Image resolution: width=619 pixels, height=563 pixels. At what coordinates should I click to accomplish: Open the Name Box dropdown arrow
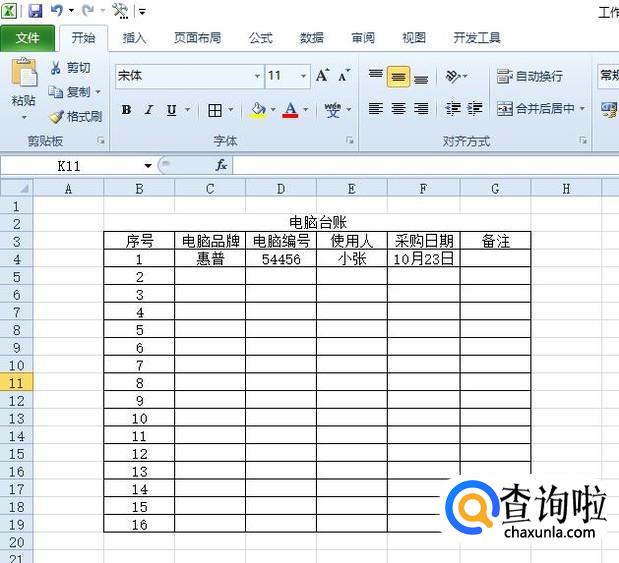[148, 166]
